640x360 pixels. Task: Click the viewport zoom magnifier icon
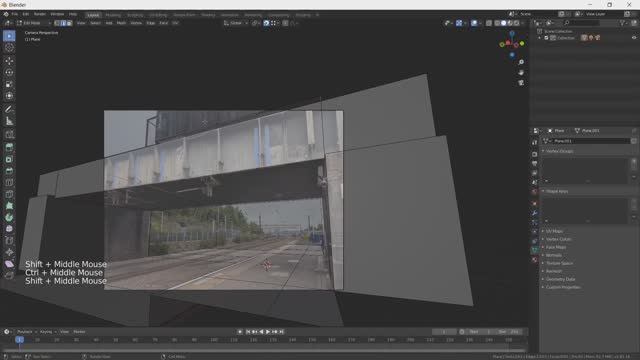(521, 62)
